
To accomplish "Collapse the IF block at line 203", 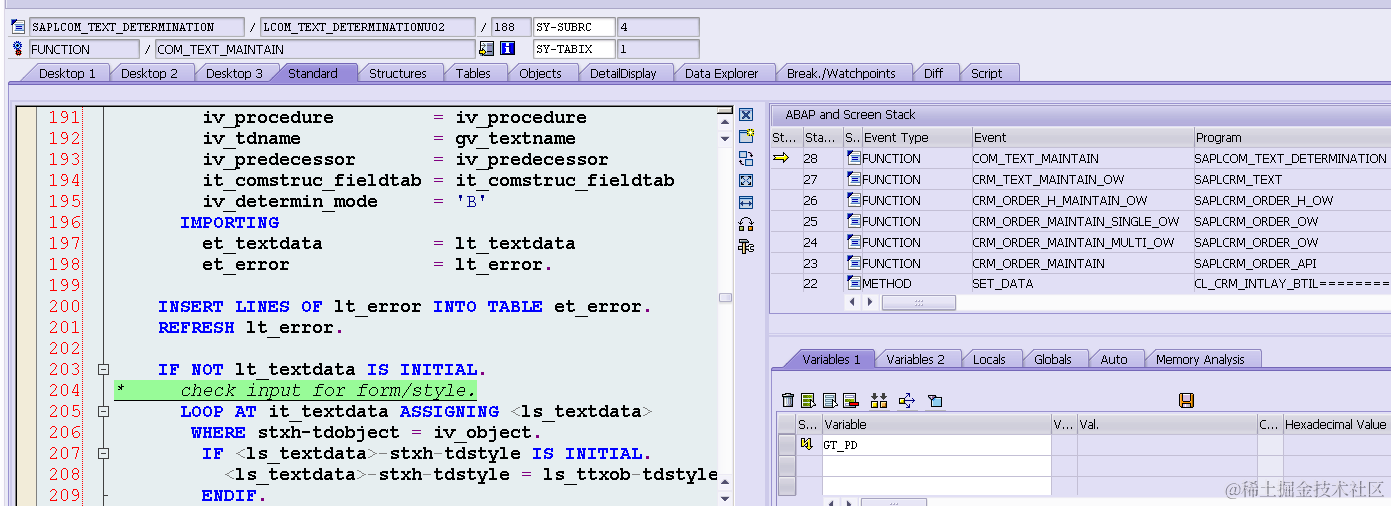I will 103,370.
